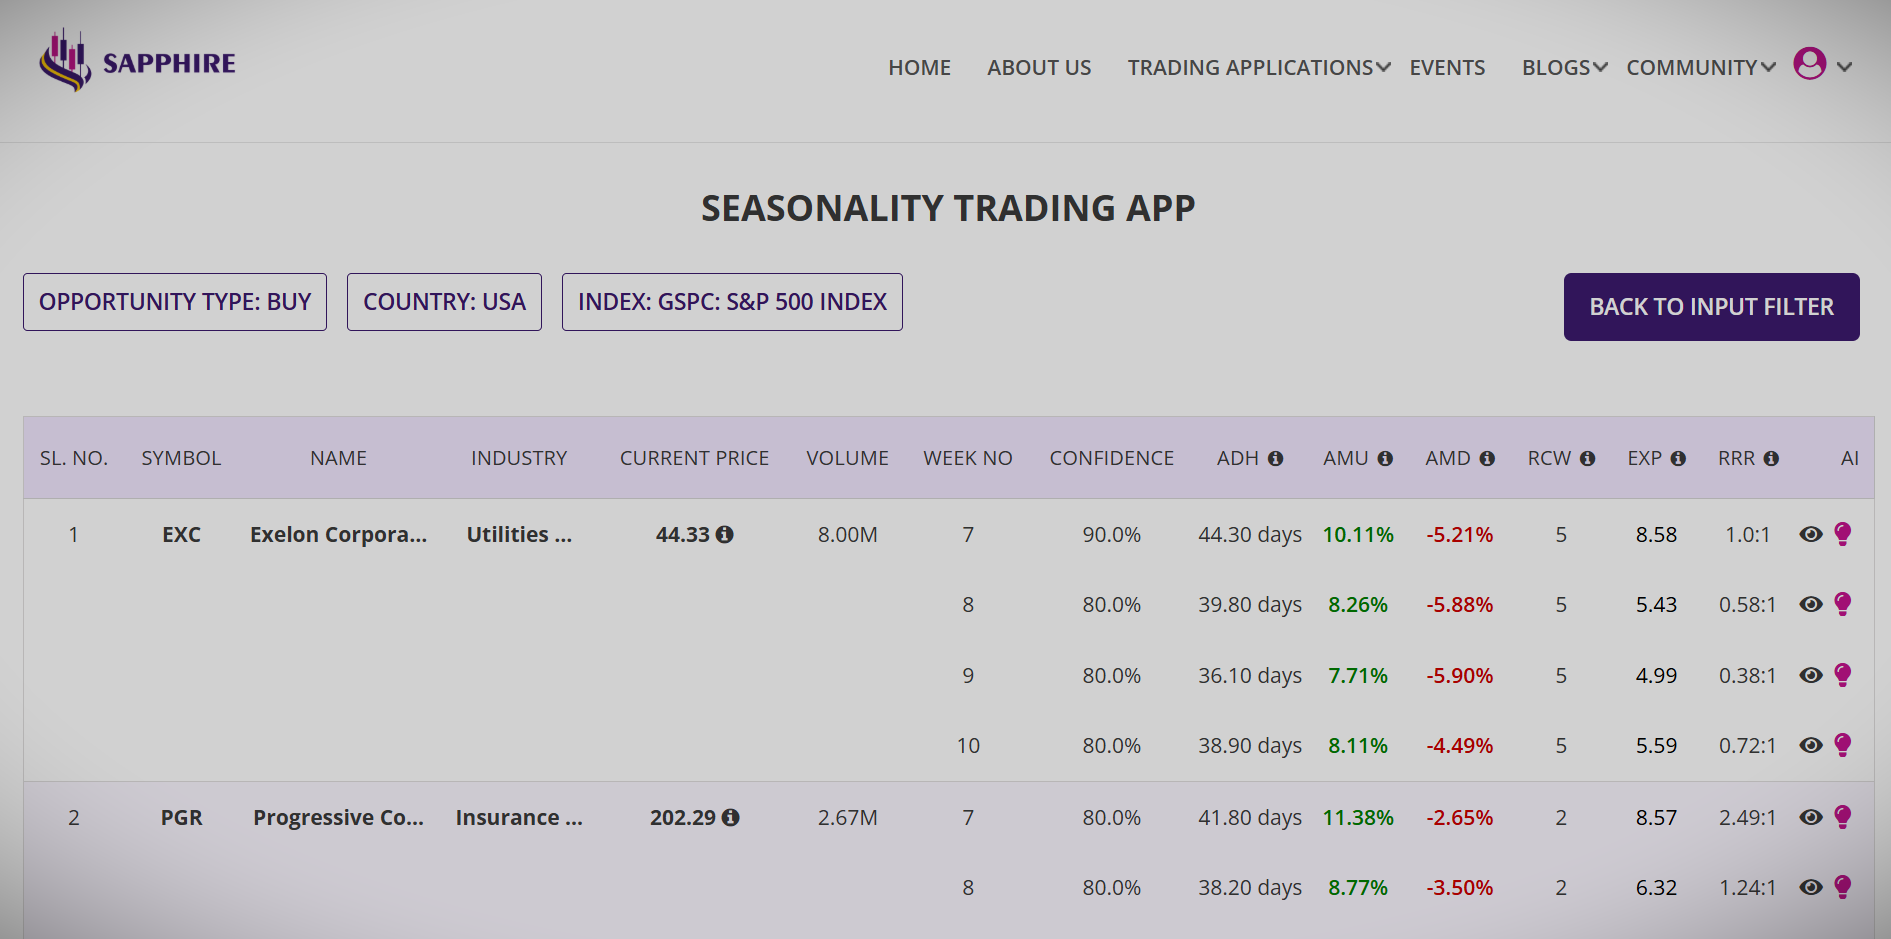
Task: Click info icon next to ADH header
Action: 1275,458
